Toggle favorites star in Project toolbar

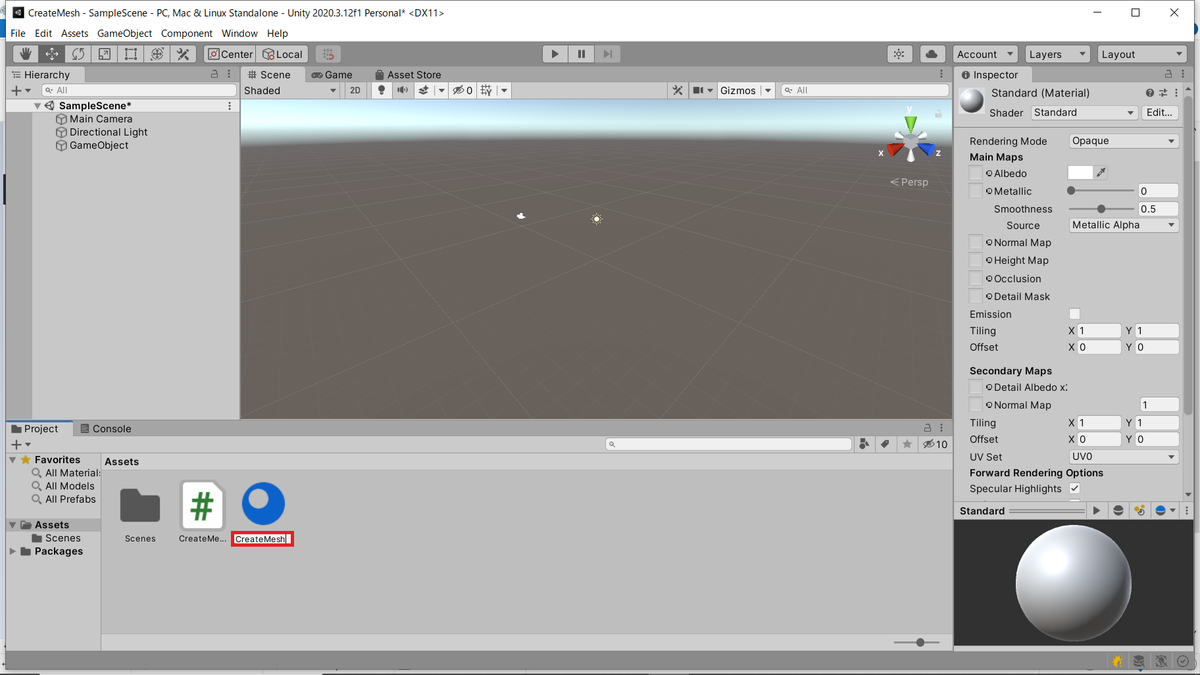pyautogui.click(x=906, y=444)
